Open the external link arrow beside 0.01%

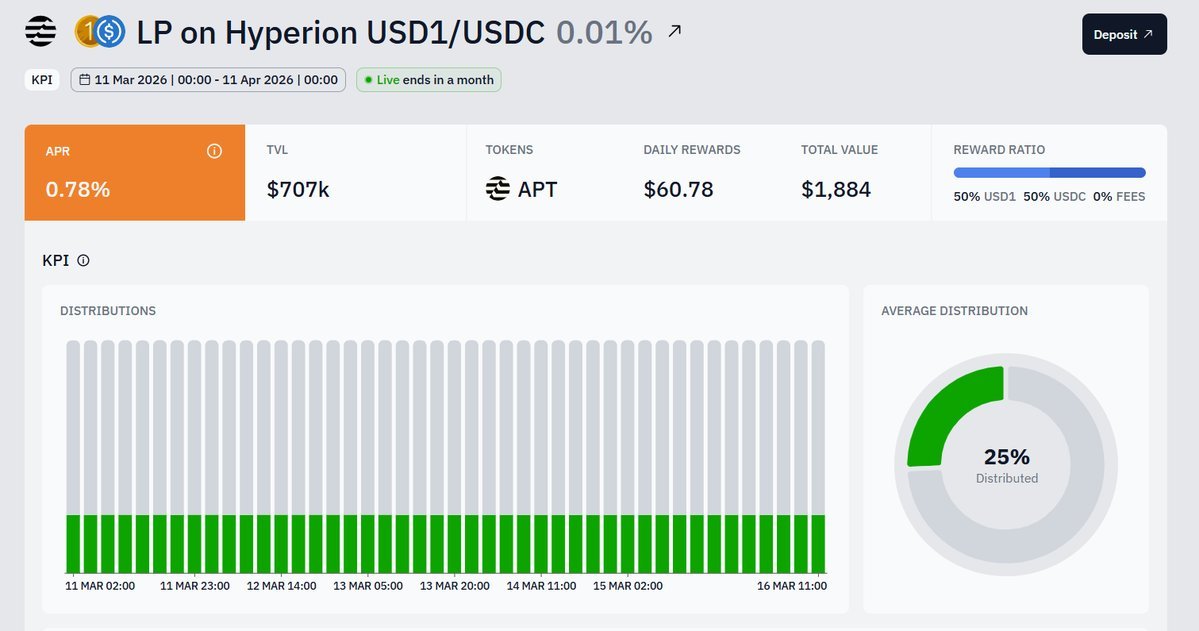(x=674, y=31)
